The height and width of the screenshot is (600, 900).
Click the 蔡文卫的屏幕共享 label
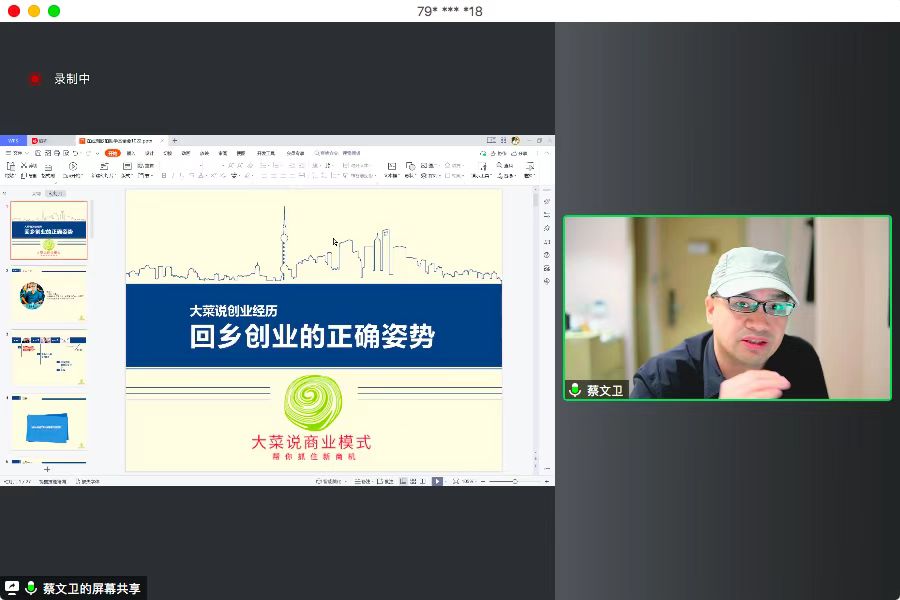point(91,589)
